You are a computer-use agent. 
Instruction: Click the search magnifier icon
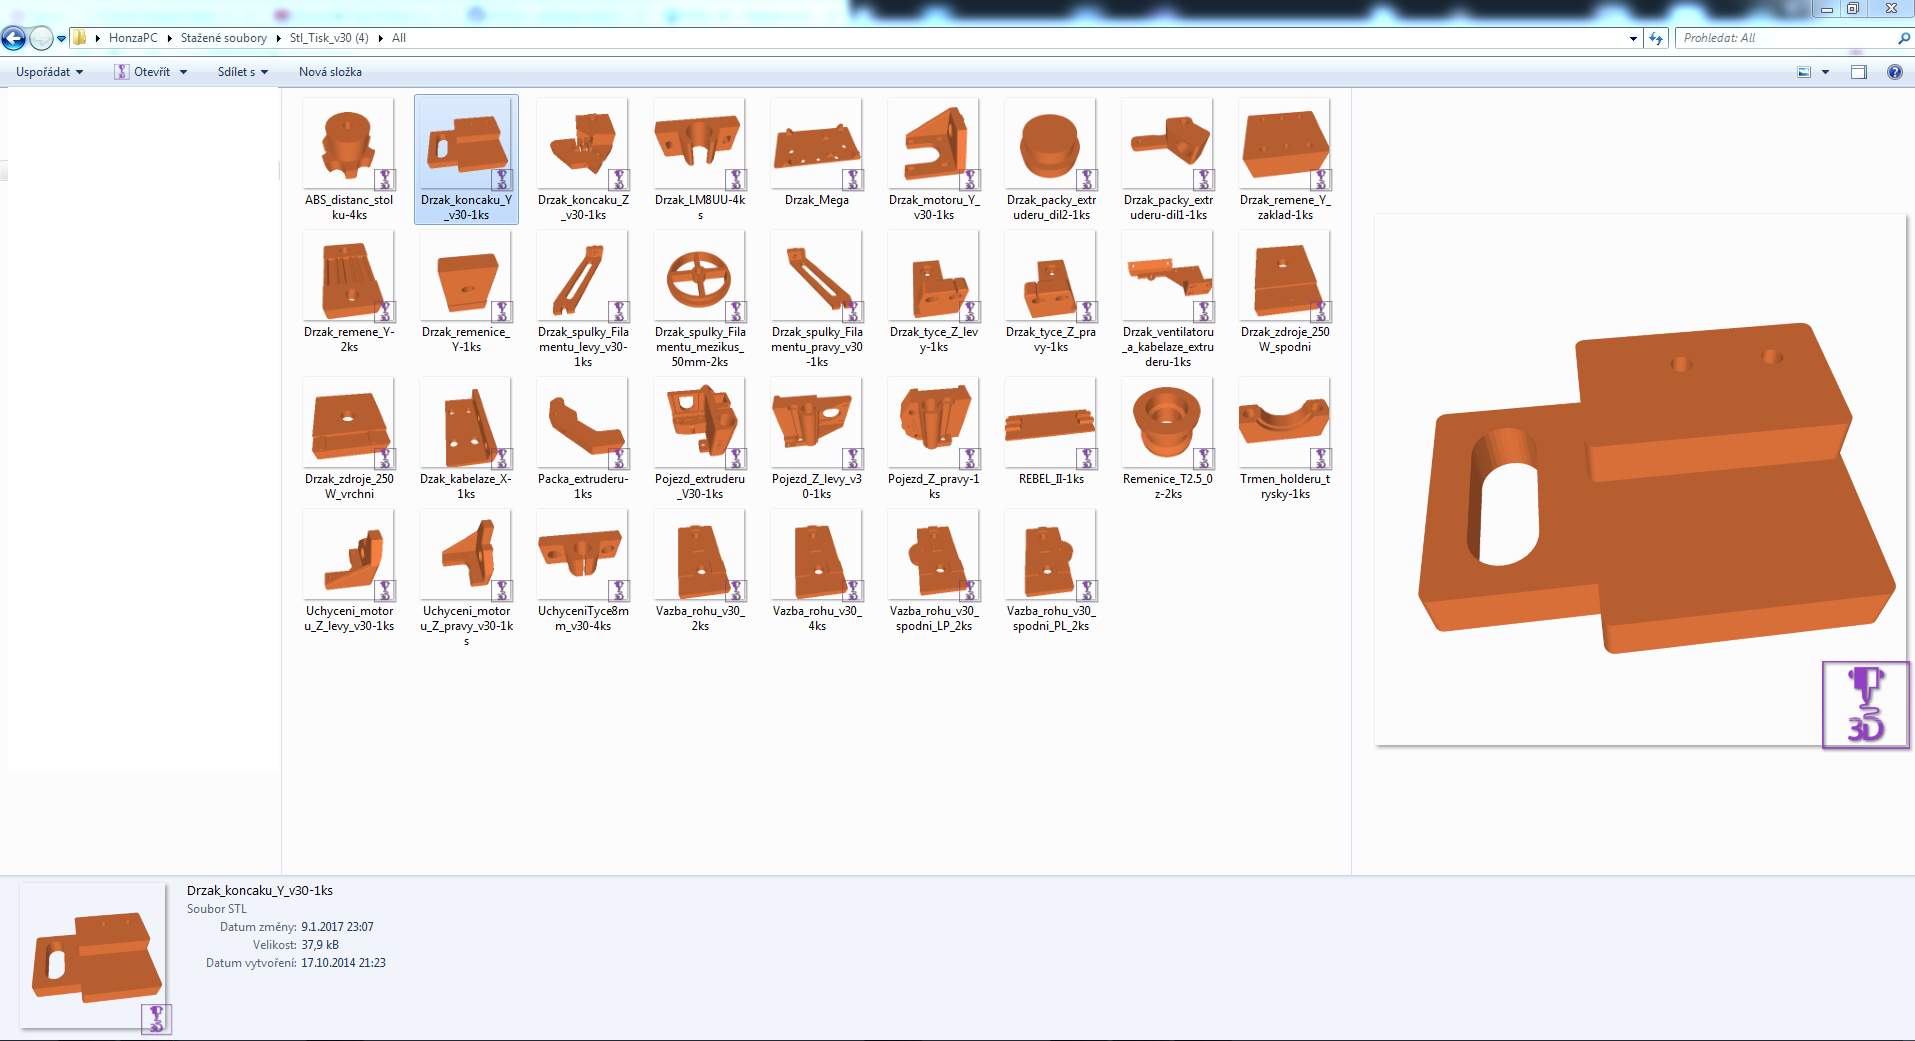pyautogui.click(x=1903, y=38)
